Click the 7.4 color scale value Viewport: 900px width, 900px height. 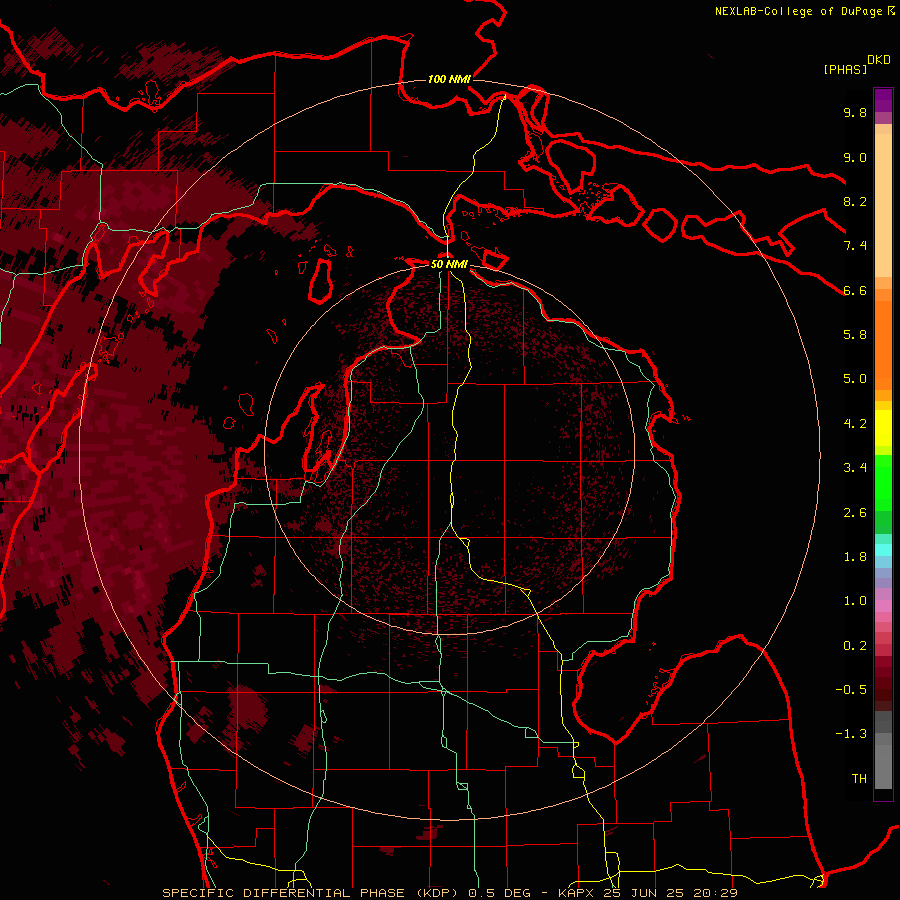point(855,246)
